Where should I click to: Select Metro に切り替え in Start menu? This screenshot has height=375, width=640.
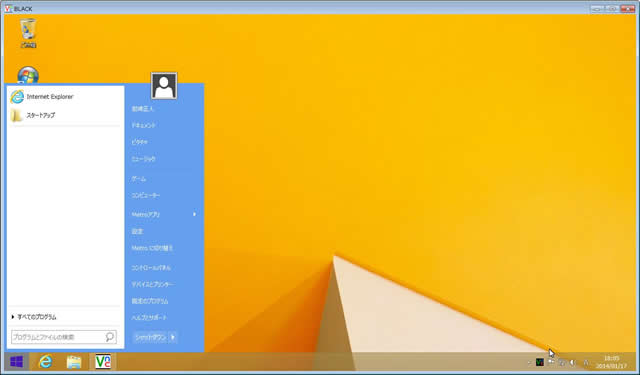coord(152,248)
